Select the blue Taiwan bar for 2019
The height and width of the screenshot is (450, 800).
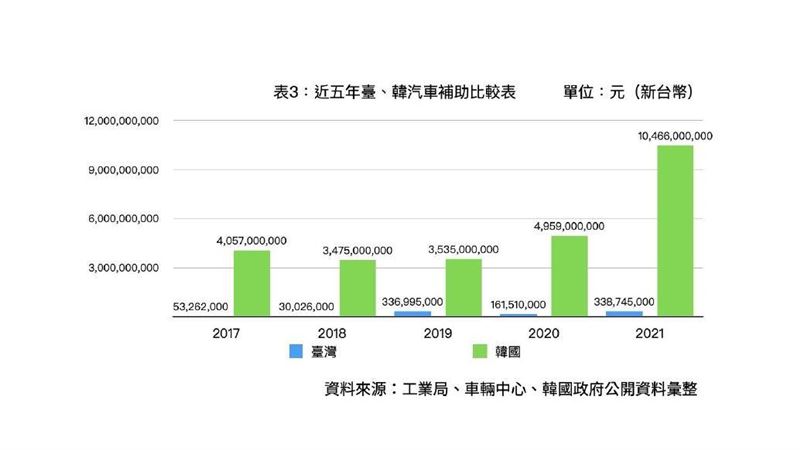413,314
